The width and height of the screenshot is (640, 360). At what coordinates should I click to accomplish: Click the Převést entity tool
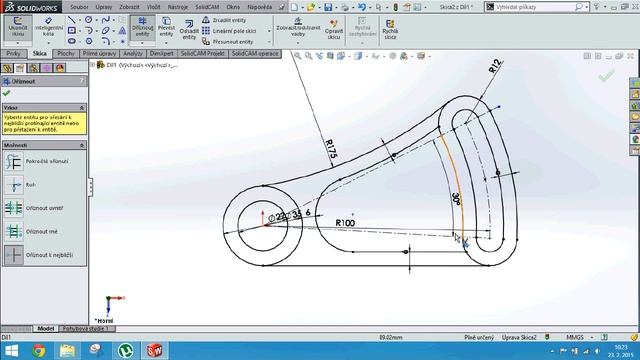166,27
